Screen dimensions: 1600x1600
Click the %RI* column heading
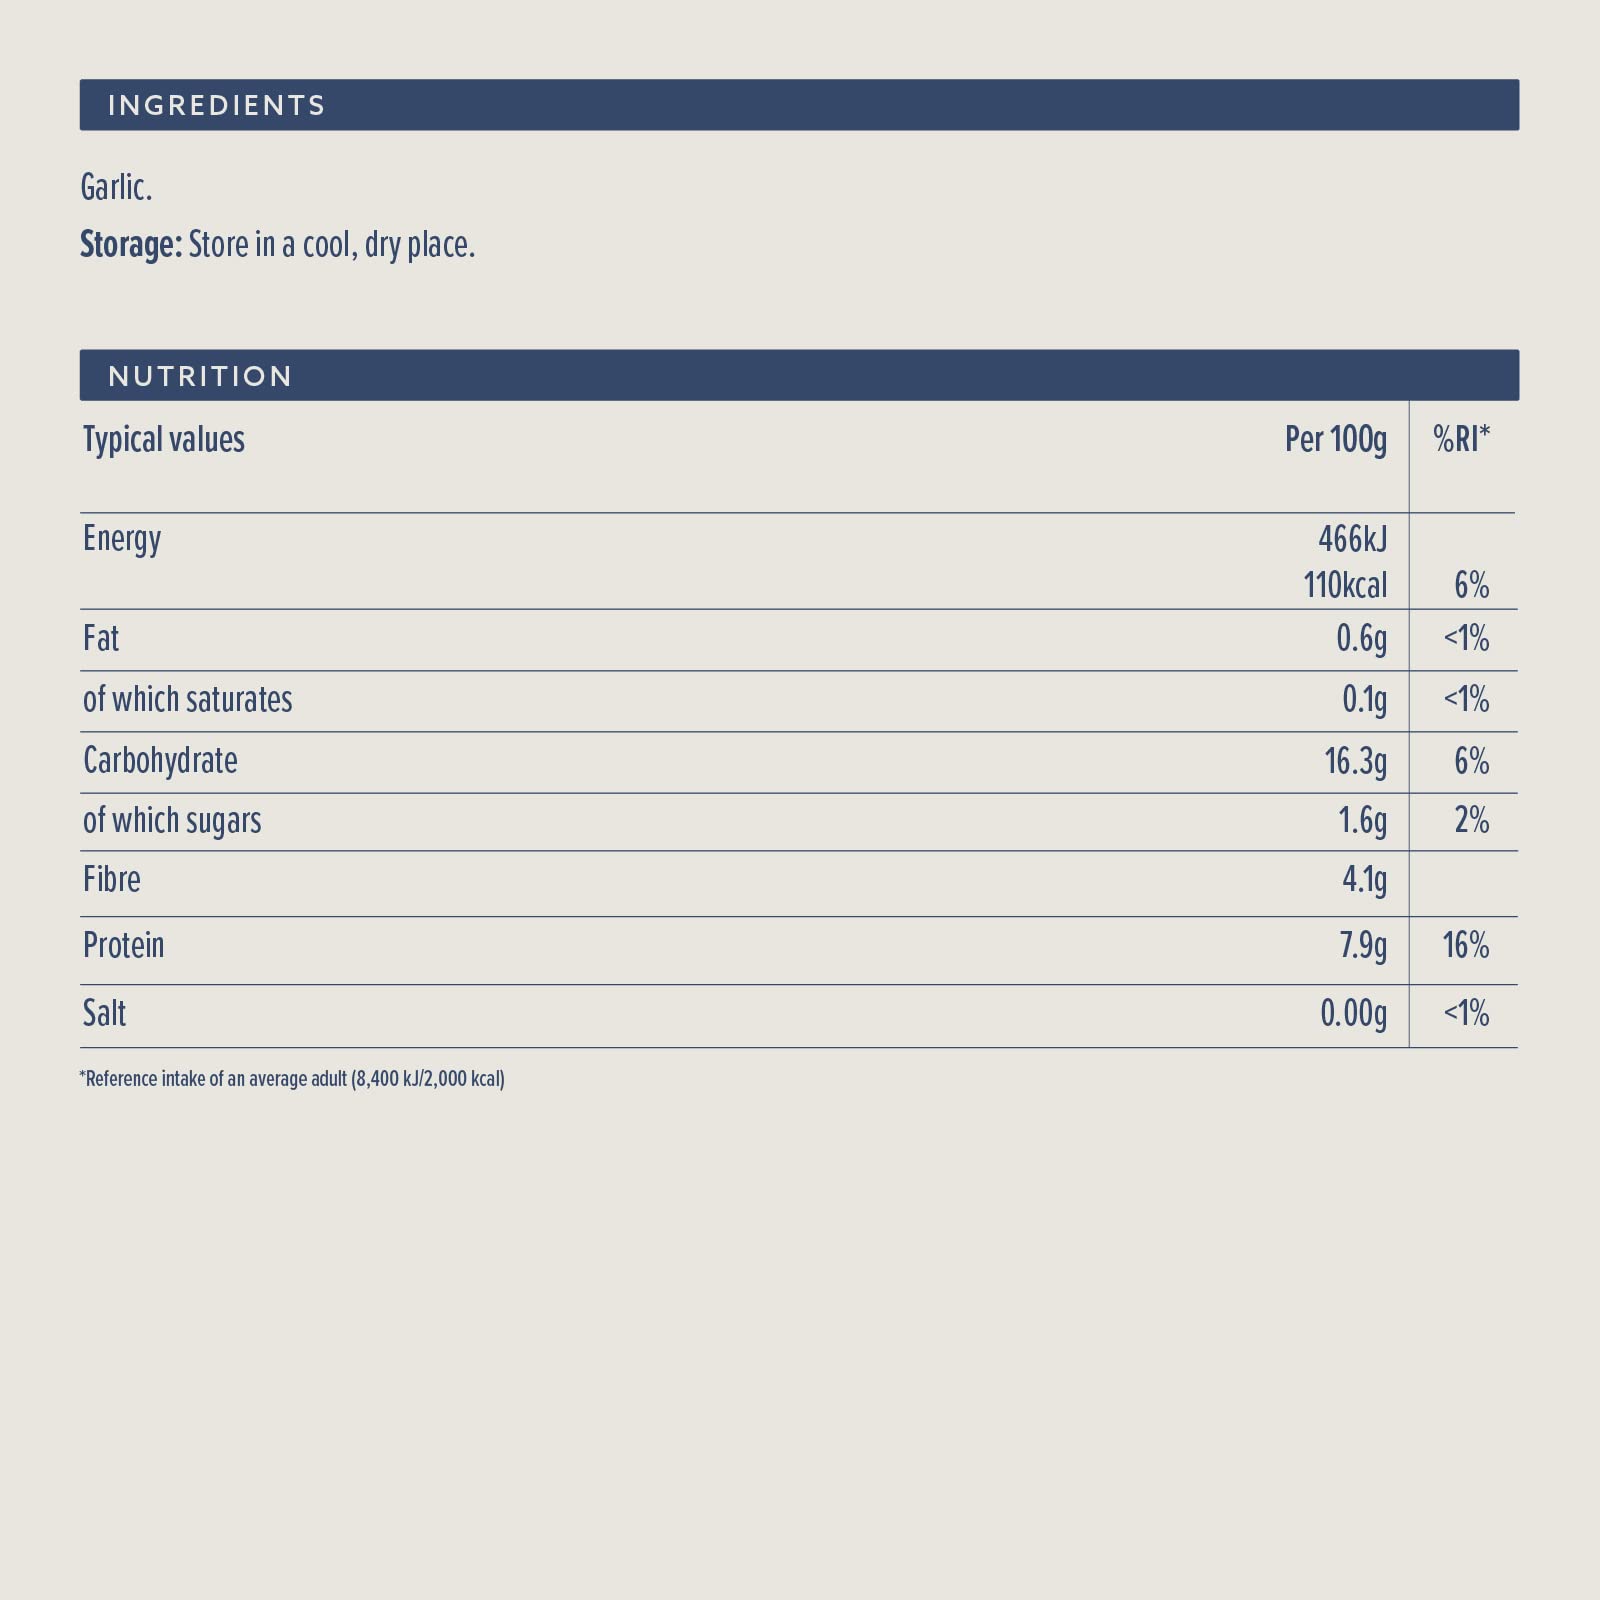pyautogui.click(x=1461, y=439)
